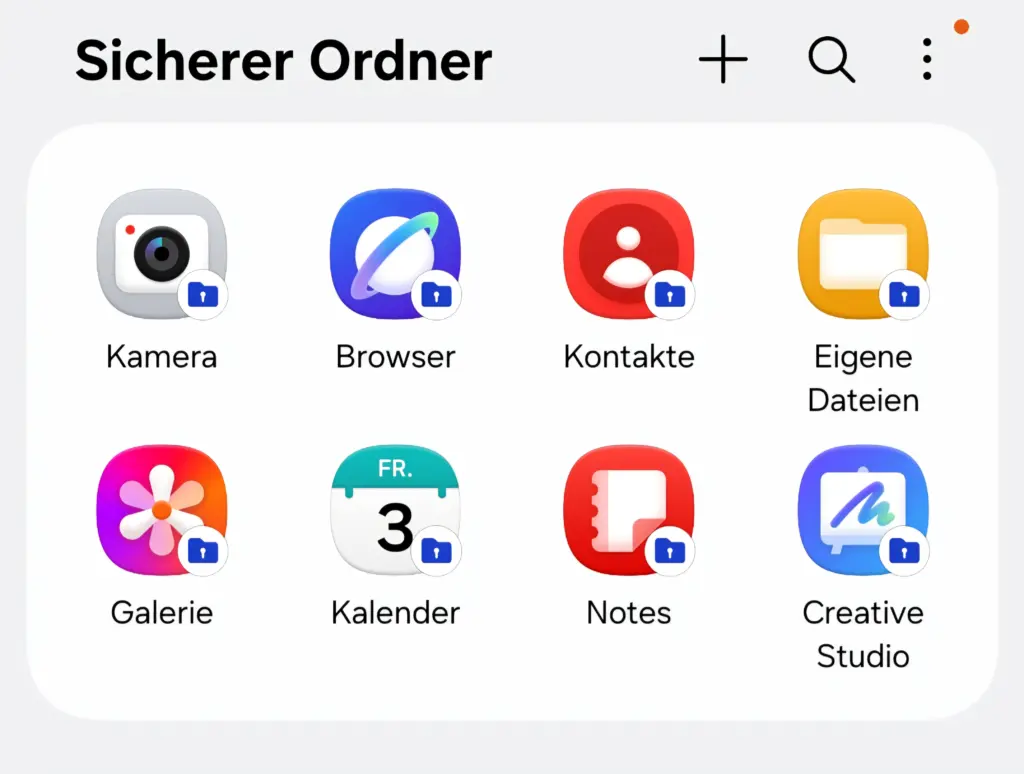Launch the Galerie flower app icon
Image resolution: width=1024 pixels, height=774 pixels.
[162, 509]
